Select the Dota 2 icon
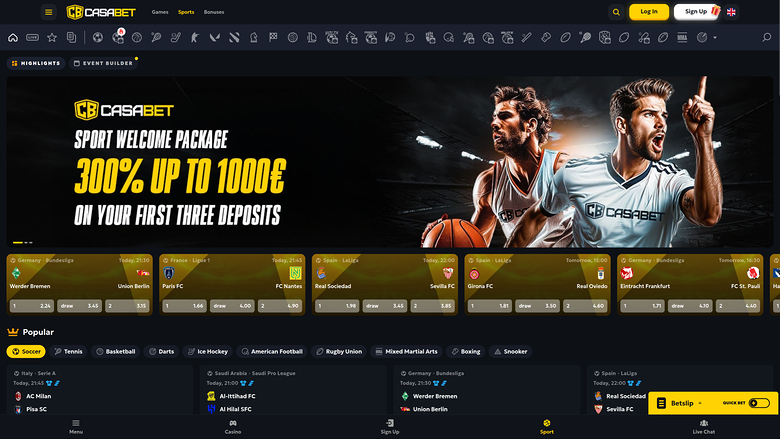This screenshot has width=780, height=439. (234, 37)
